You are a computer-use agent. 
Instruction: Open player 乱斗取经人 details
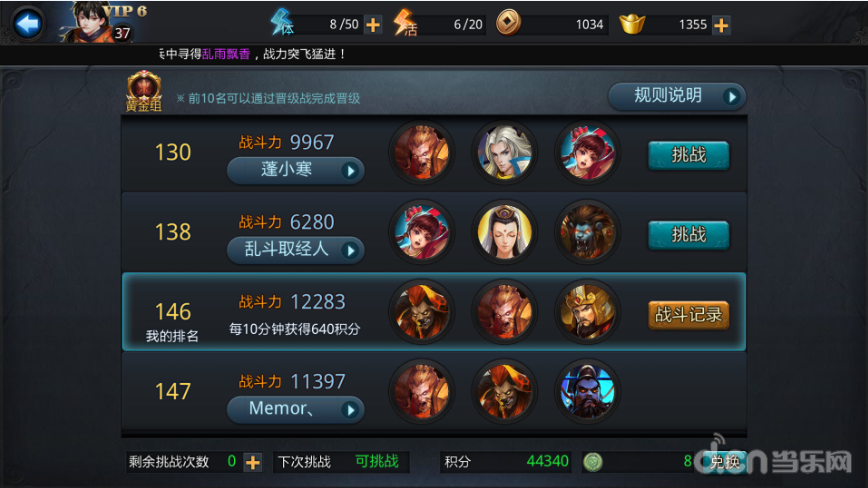296,250
